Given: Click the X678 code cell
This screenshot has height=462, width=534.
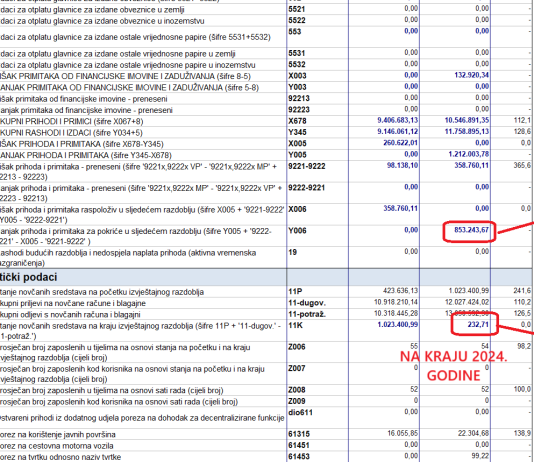Looking at the screenshot, I should (297, 121).
